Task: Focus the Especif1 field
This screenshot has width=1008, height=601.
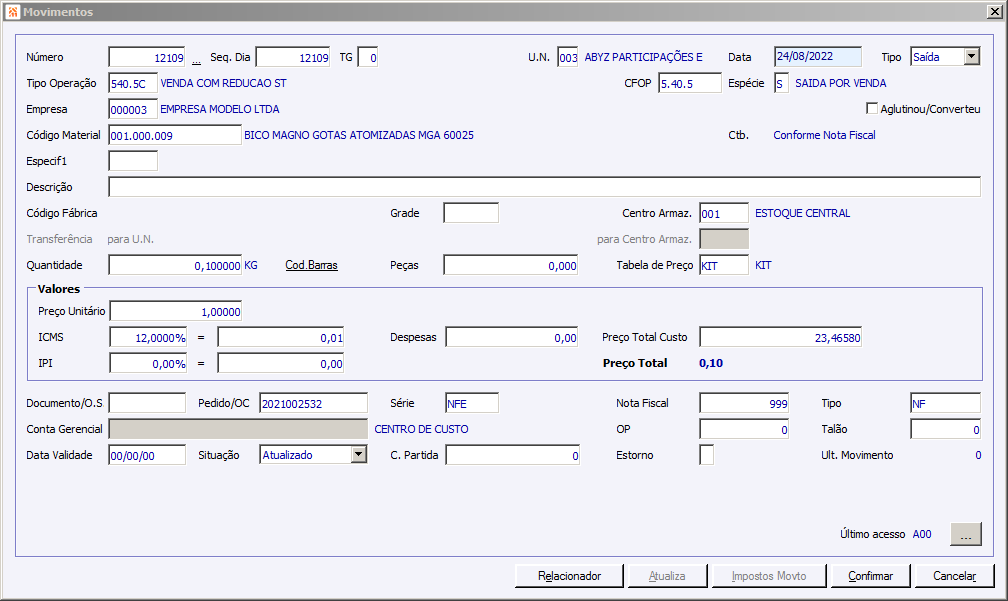Action: point(133,161)
